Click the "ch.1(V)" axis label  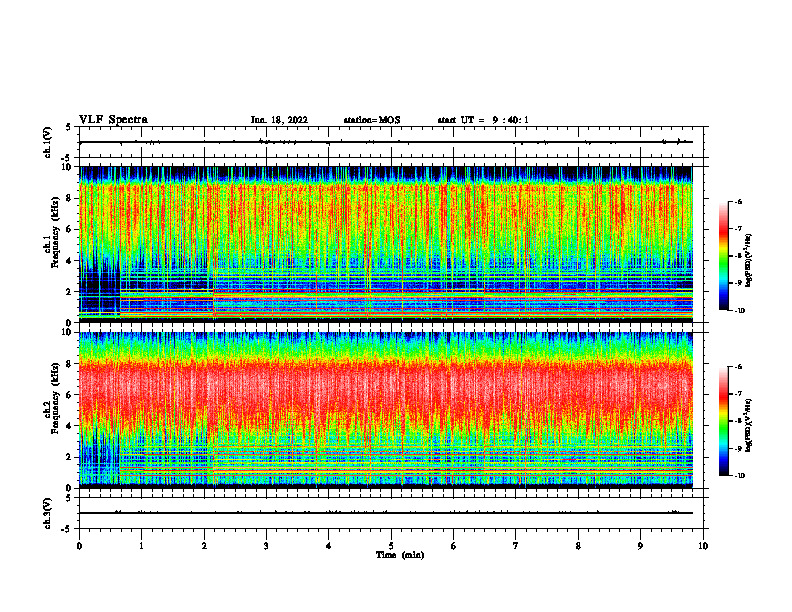[x=47, y=142]
